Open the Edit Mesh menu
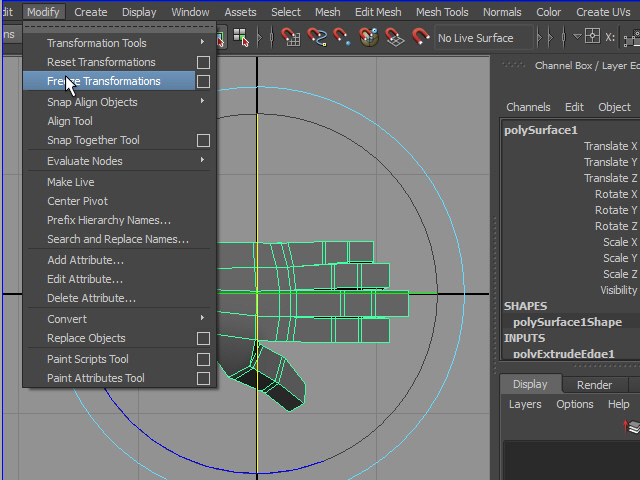The width and height of the screenshot is (640, 480). (x=378, y=12)
